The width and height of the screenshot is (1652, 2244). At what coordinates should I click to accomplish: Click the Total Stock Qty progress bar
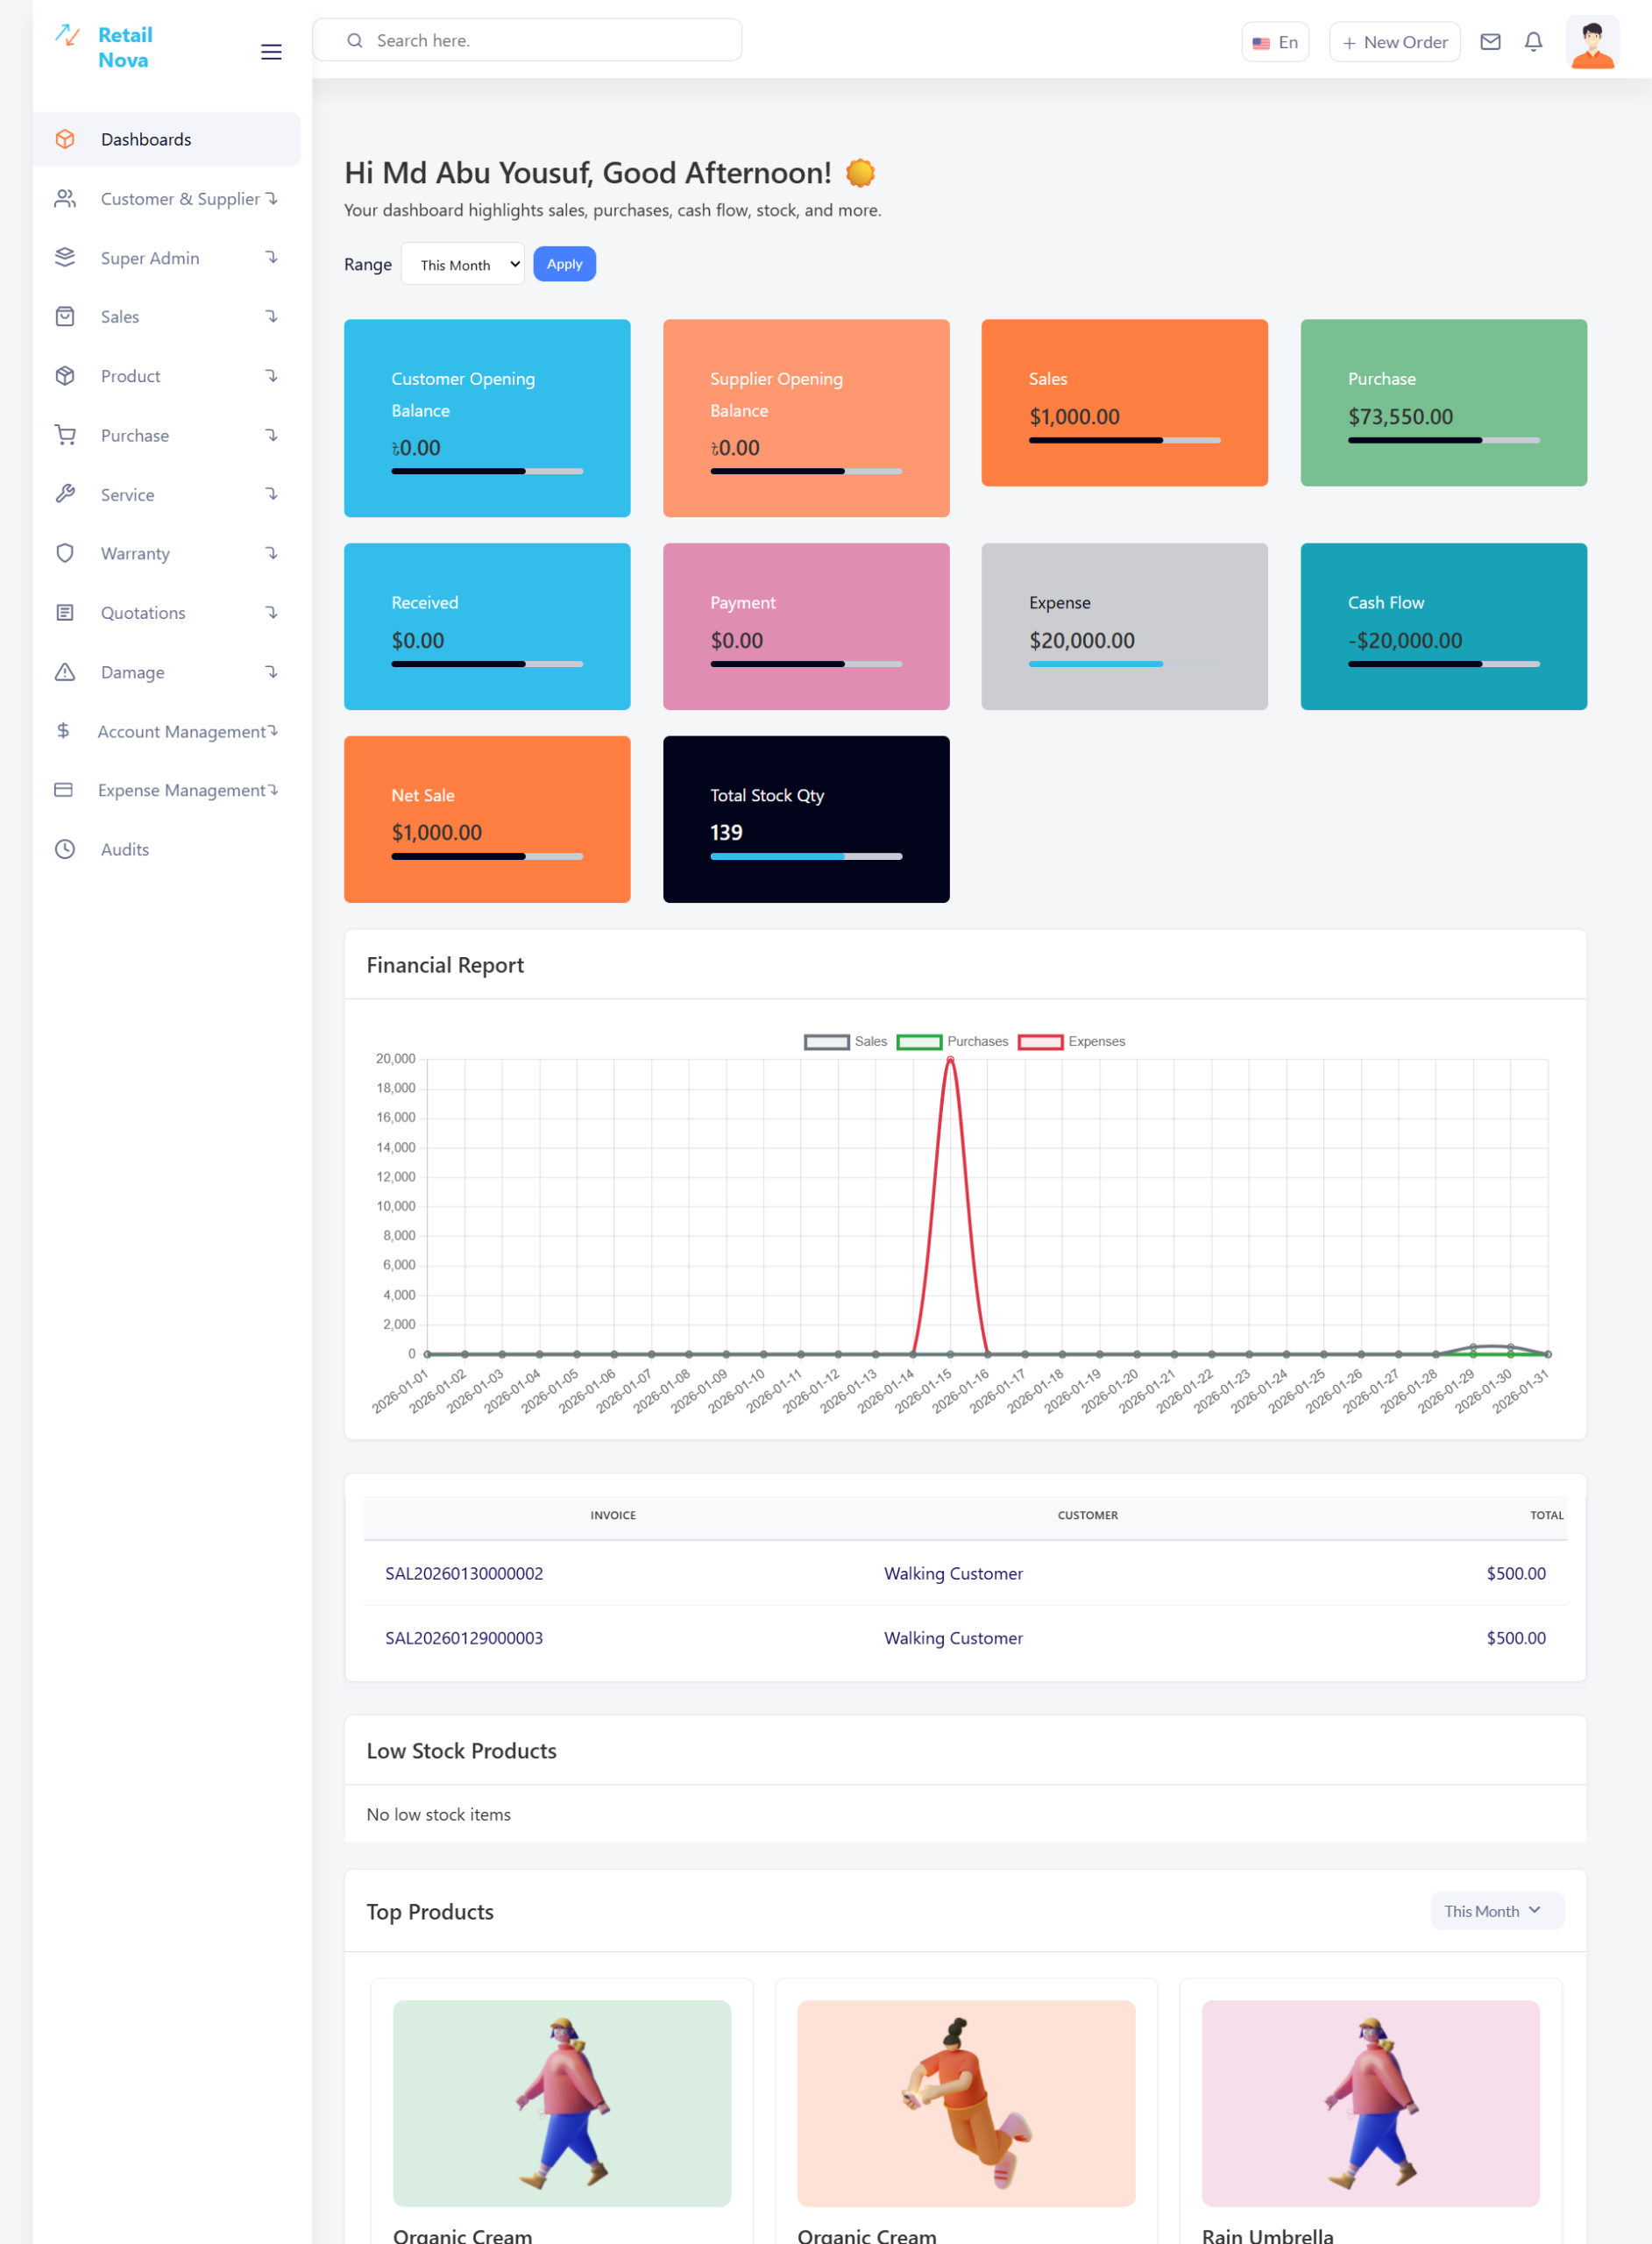pyautogui.click(x=806, y=856)
